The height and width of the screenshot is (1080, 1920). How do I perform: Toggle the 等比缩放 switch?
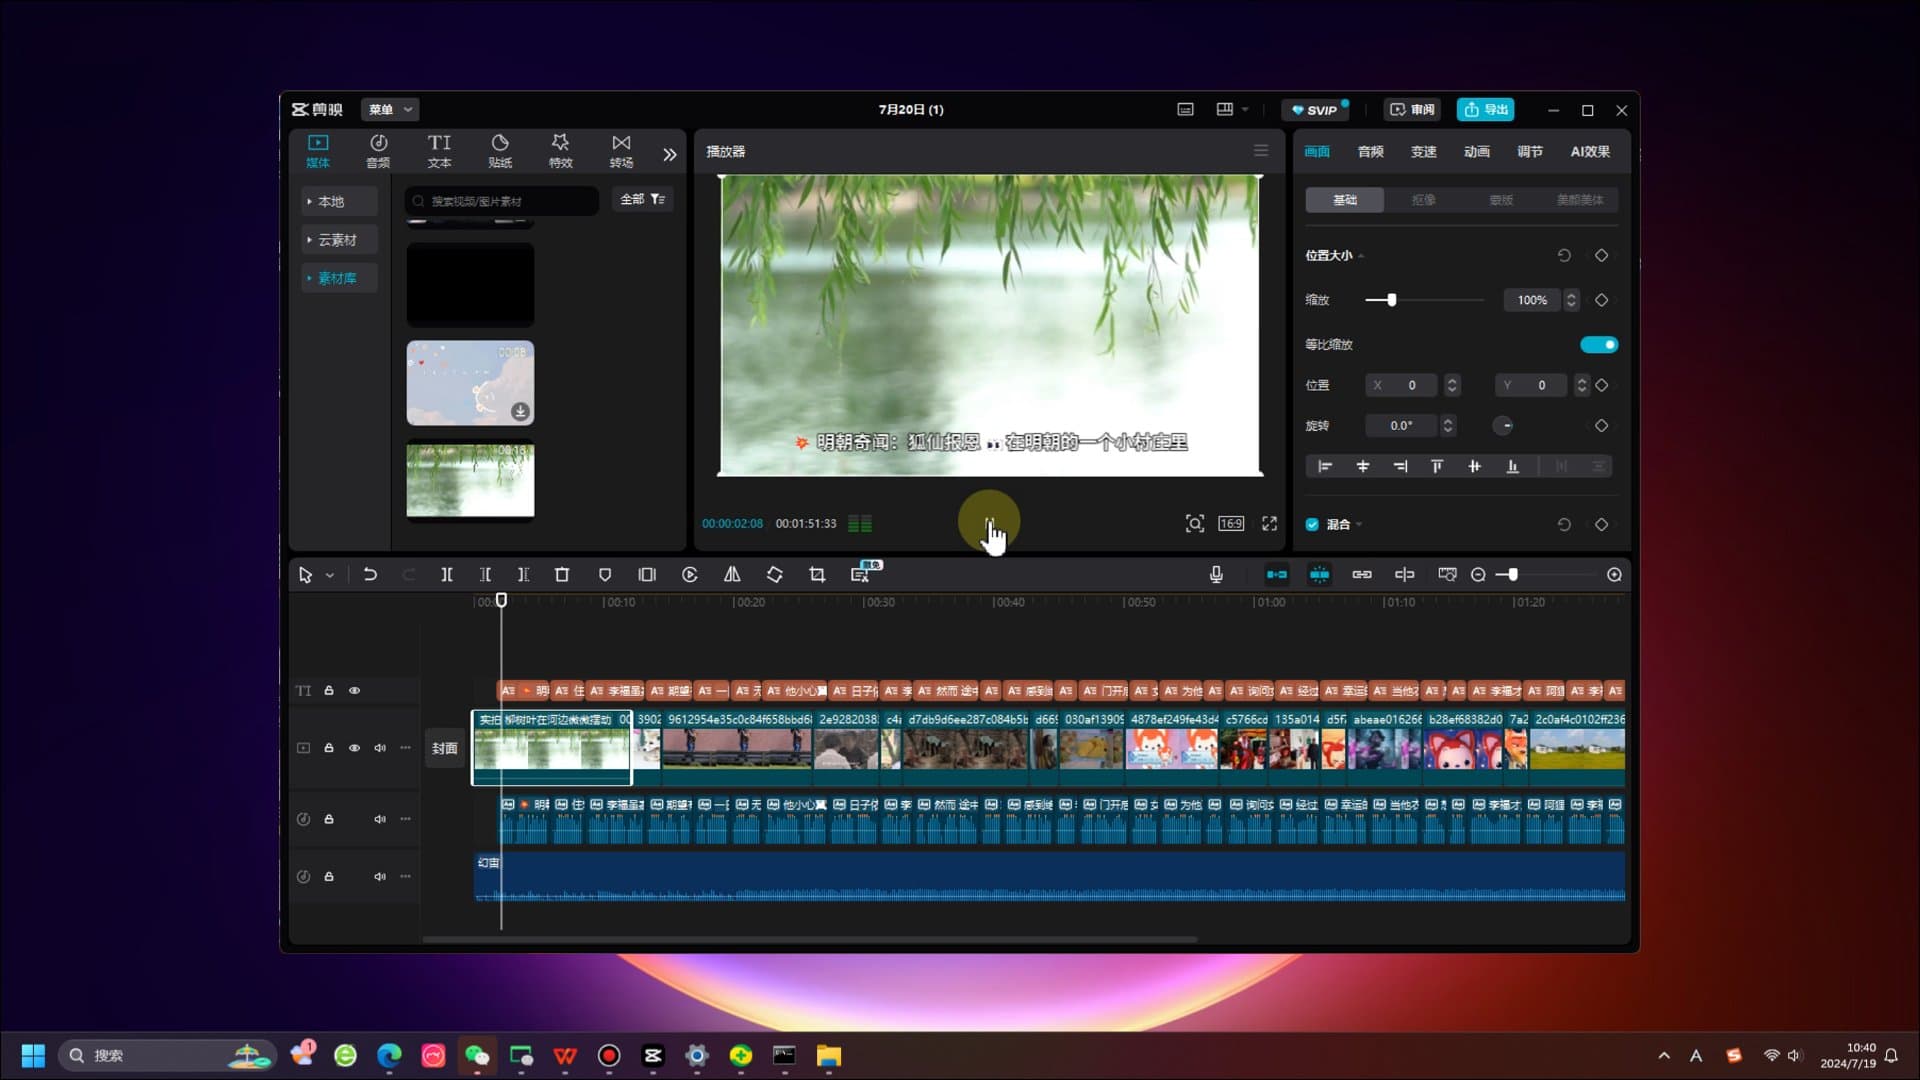1599,345
